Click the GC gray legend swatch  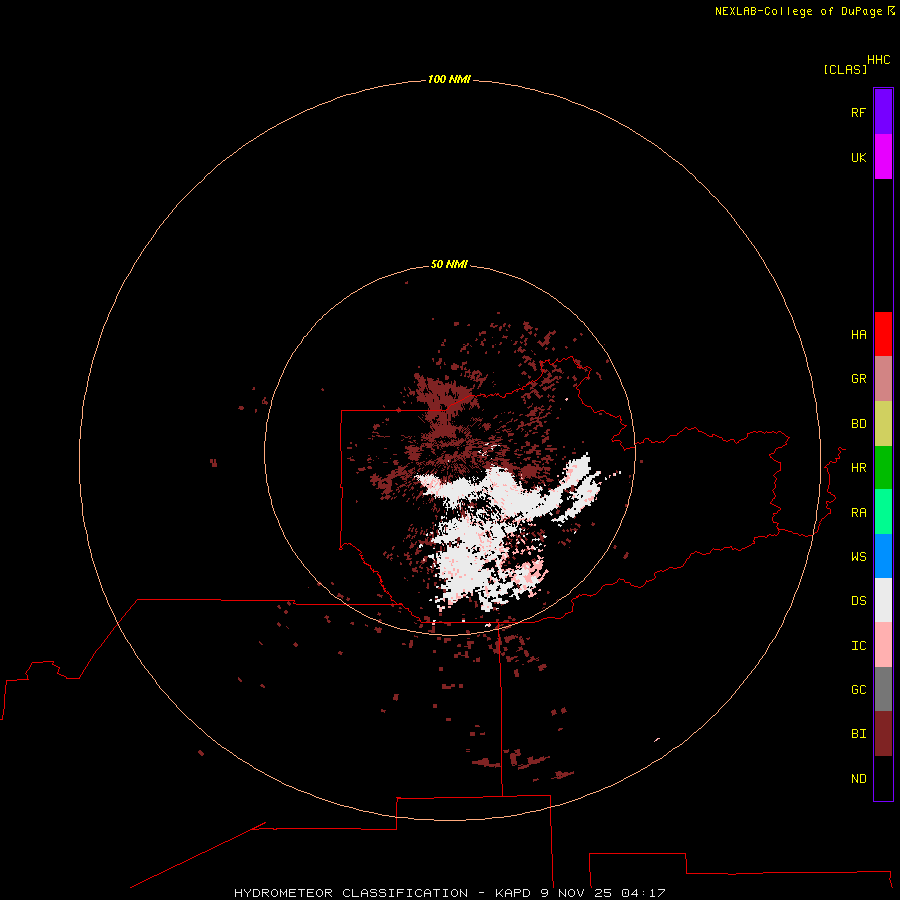(x=883, y=689)
